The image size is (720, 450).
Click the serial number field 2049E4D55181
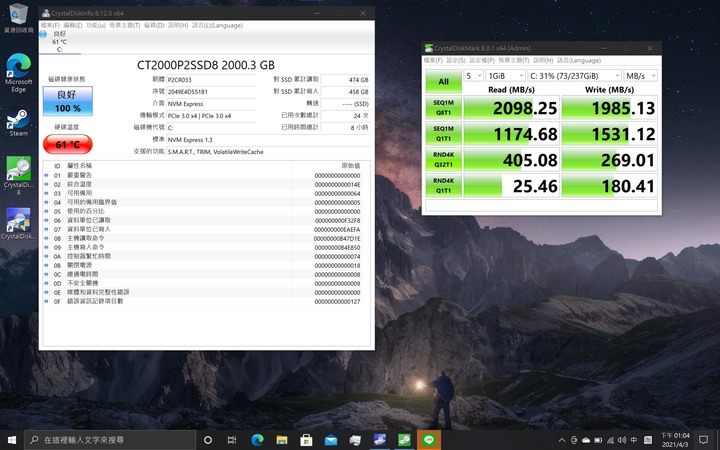(x=211, y=91)
